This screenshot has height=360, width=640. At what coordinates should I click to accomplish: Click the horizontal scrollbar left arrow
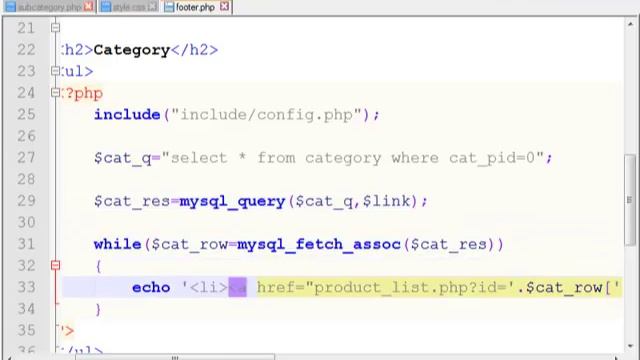click(x=10, y=358)
